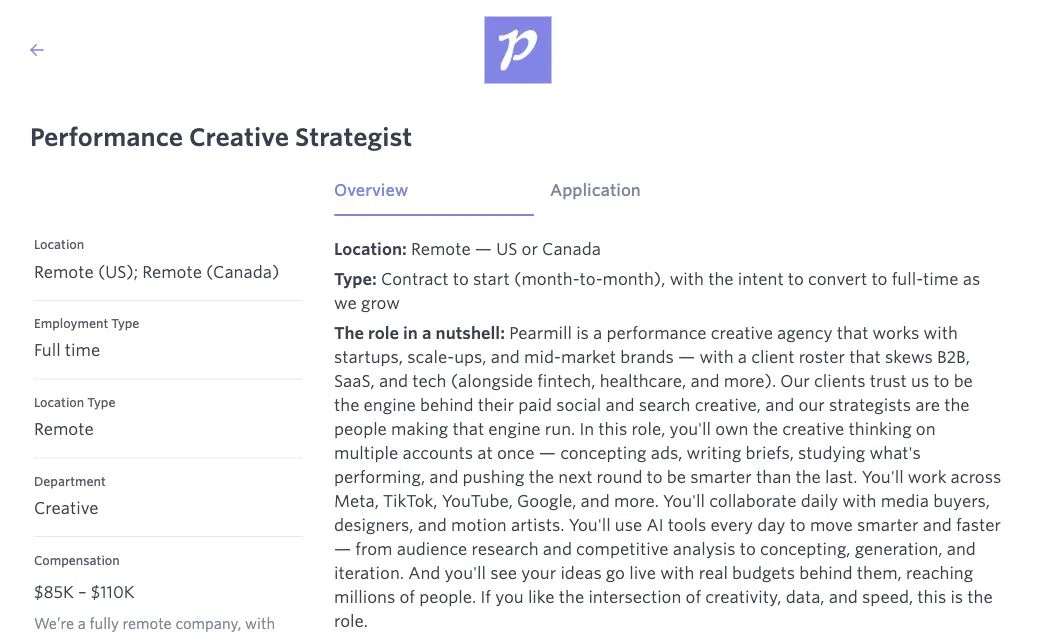Select the Remote (US); Remote (Canada) text
This screenshot has height=635, width=1050.
click(157, 272)
